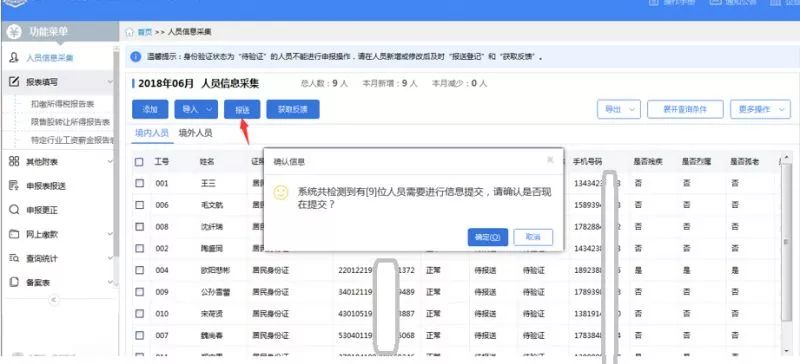Check the box for employee 008

[x=139, y=227]
